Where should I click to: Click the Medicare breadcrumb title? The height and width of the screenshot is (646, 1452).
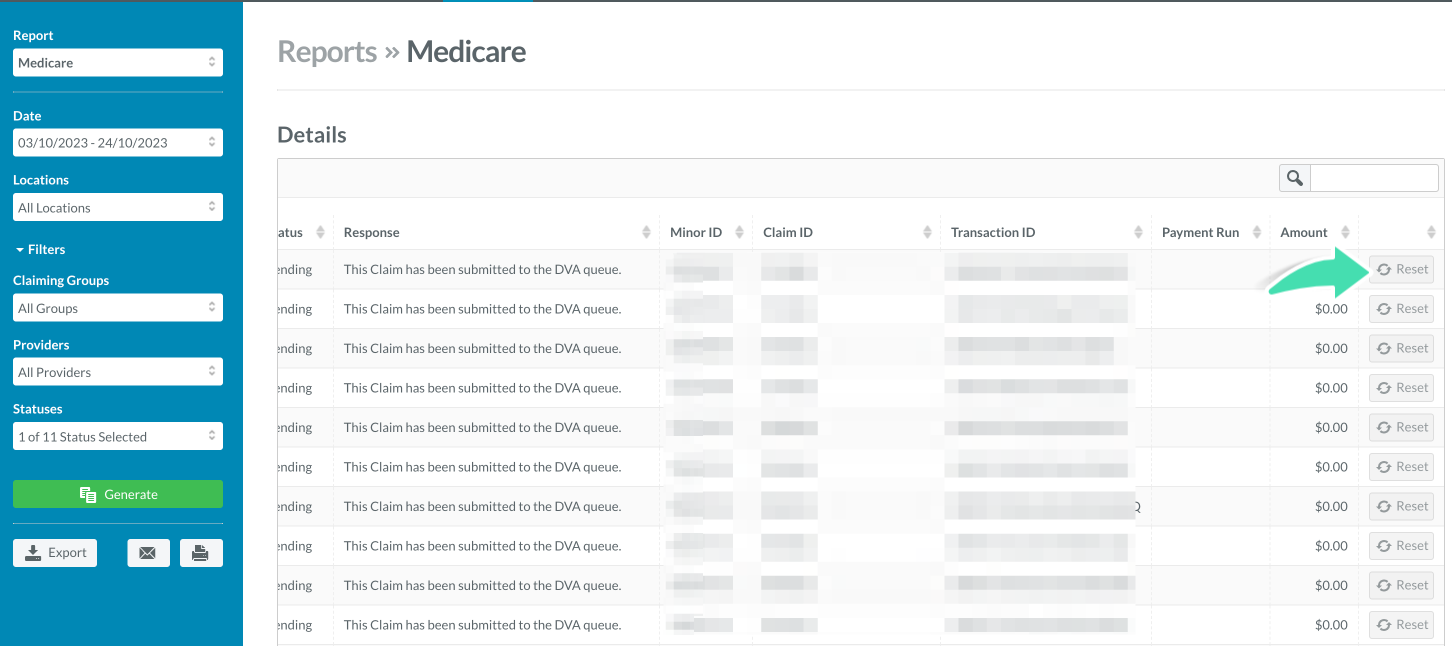[466, 52]
